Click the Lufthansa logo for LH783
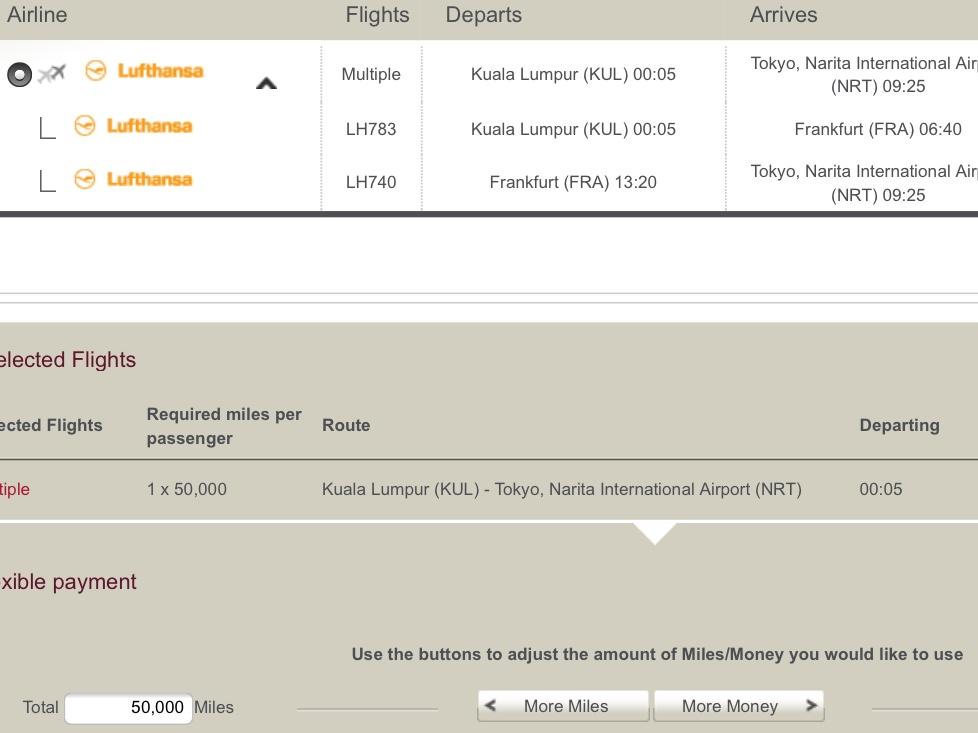Image resolution: width=978 pixels, height=733 pixels. 133,126
